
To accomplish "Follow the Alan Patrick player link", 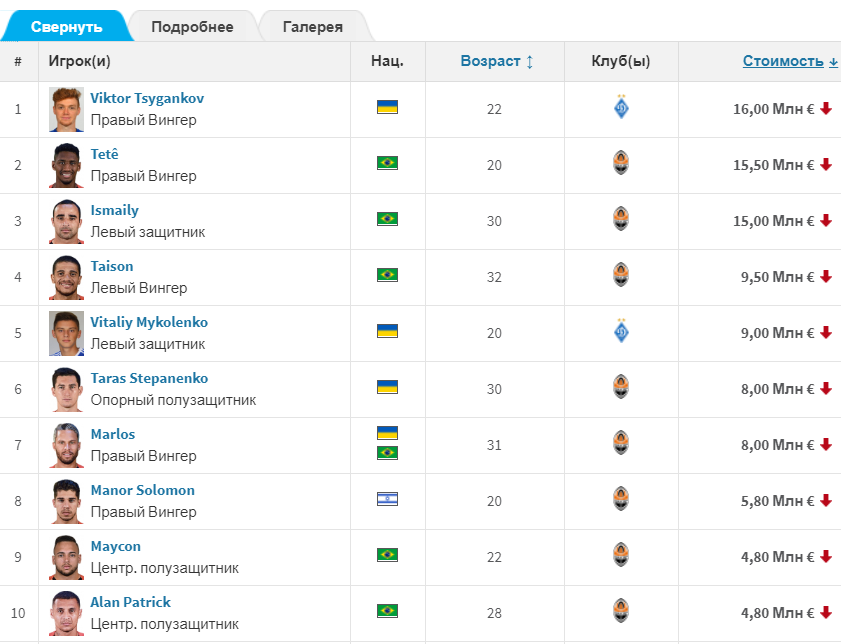I will tap(130, 602).
